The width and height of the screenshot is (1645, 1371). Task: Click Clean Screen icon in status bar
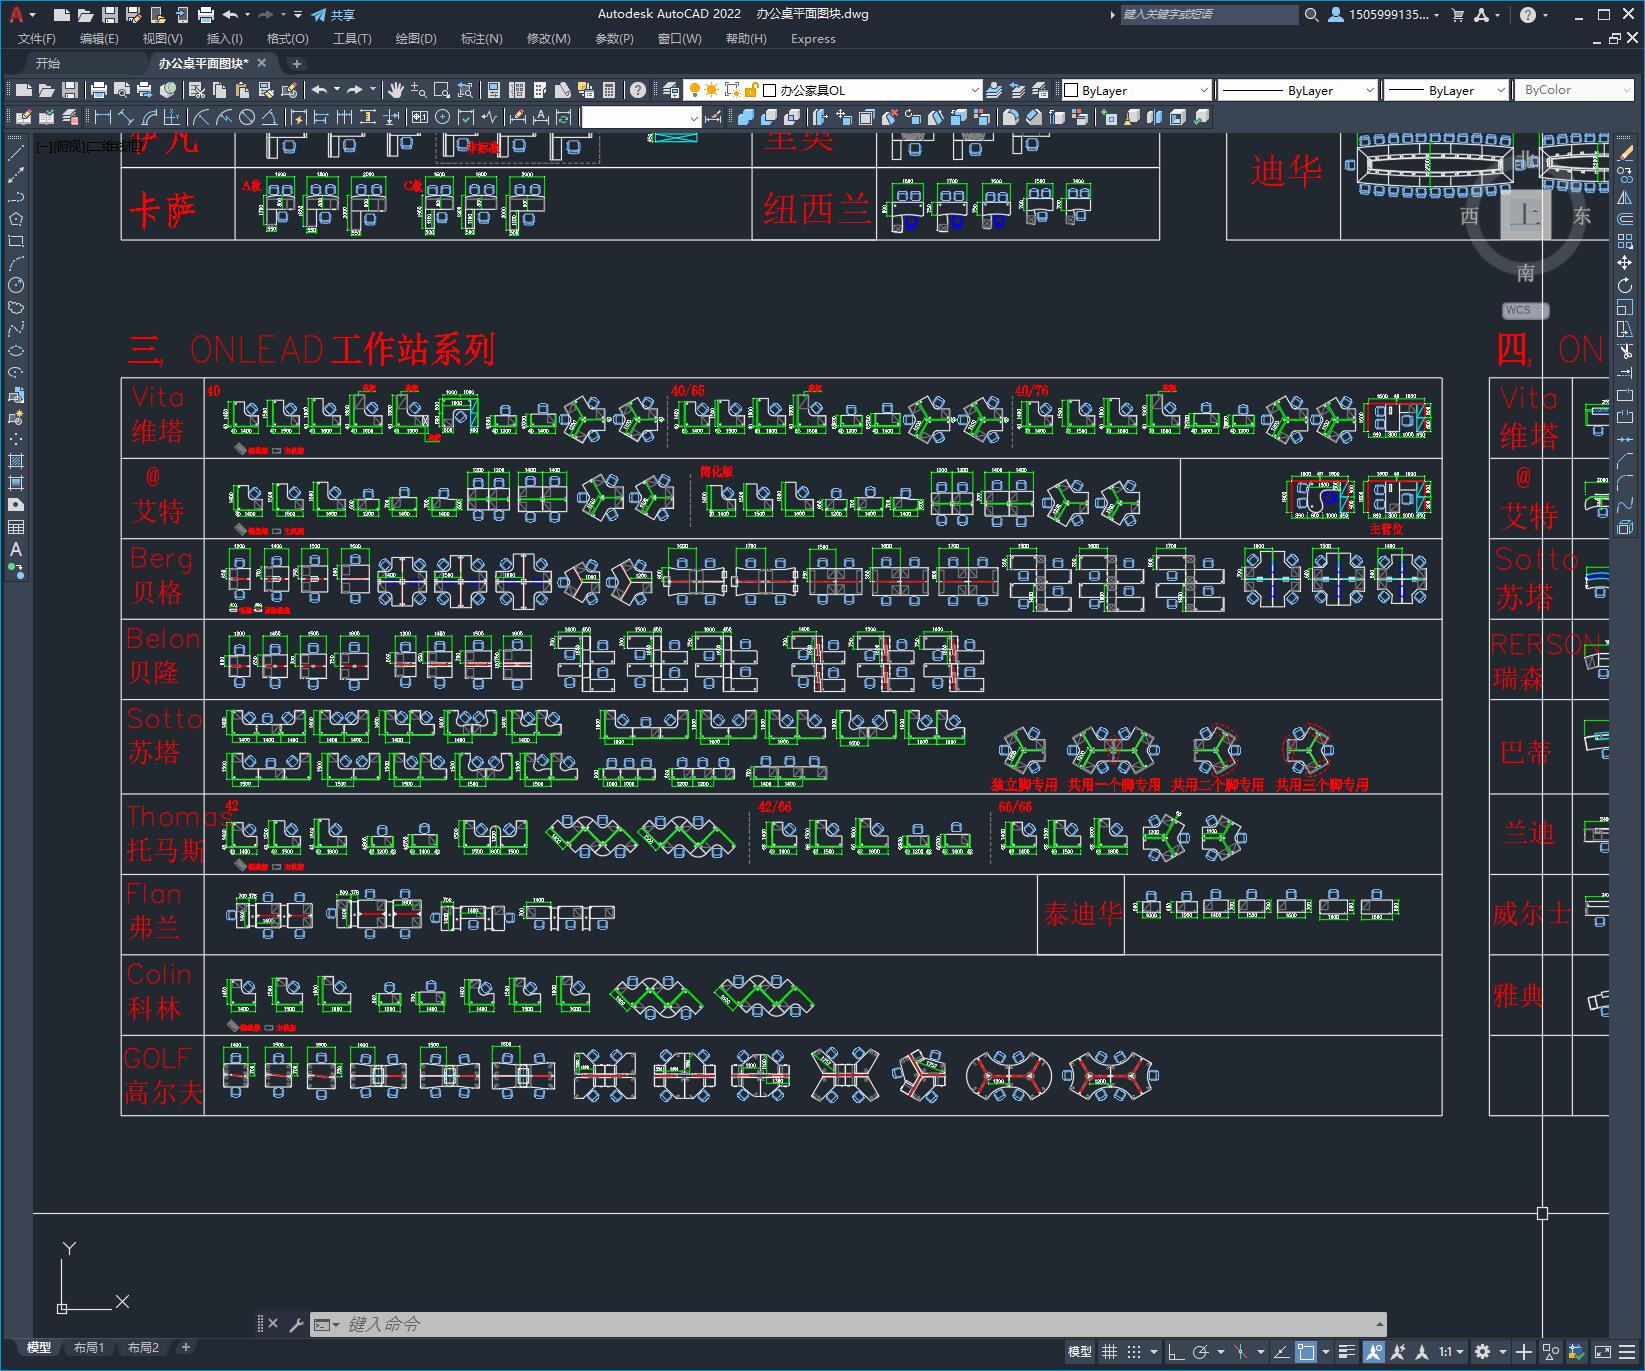[1603, 1352]
